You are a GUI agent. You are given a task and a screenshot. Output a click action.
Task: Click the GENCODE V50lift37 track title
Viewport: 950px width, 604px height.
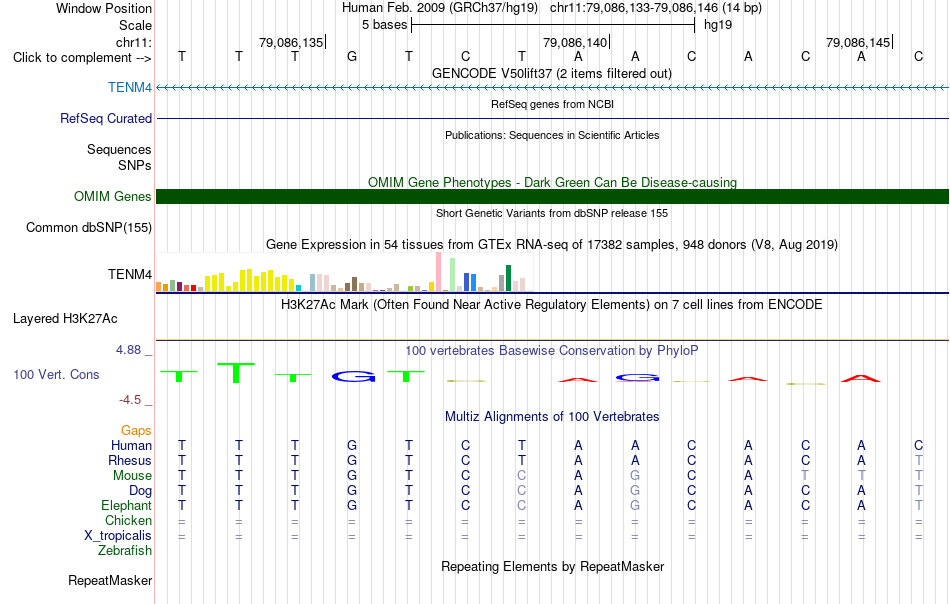pyautogui.click(x=552, y=73)
